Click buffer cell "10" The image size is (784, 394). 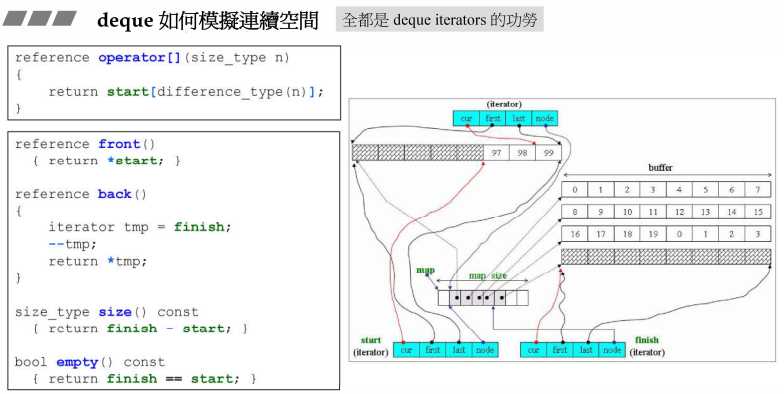tap(627, 212)
